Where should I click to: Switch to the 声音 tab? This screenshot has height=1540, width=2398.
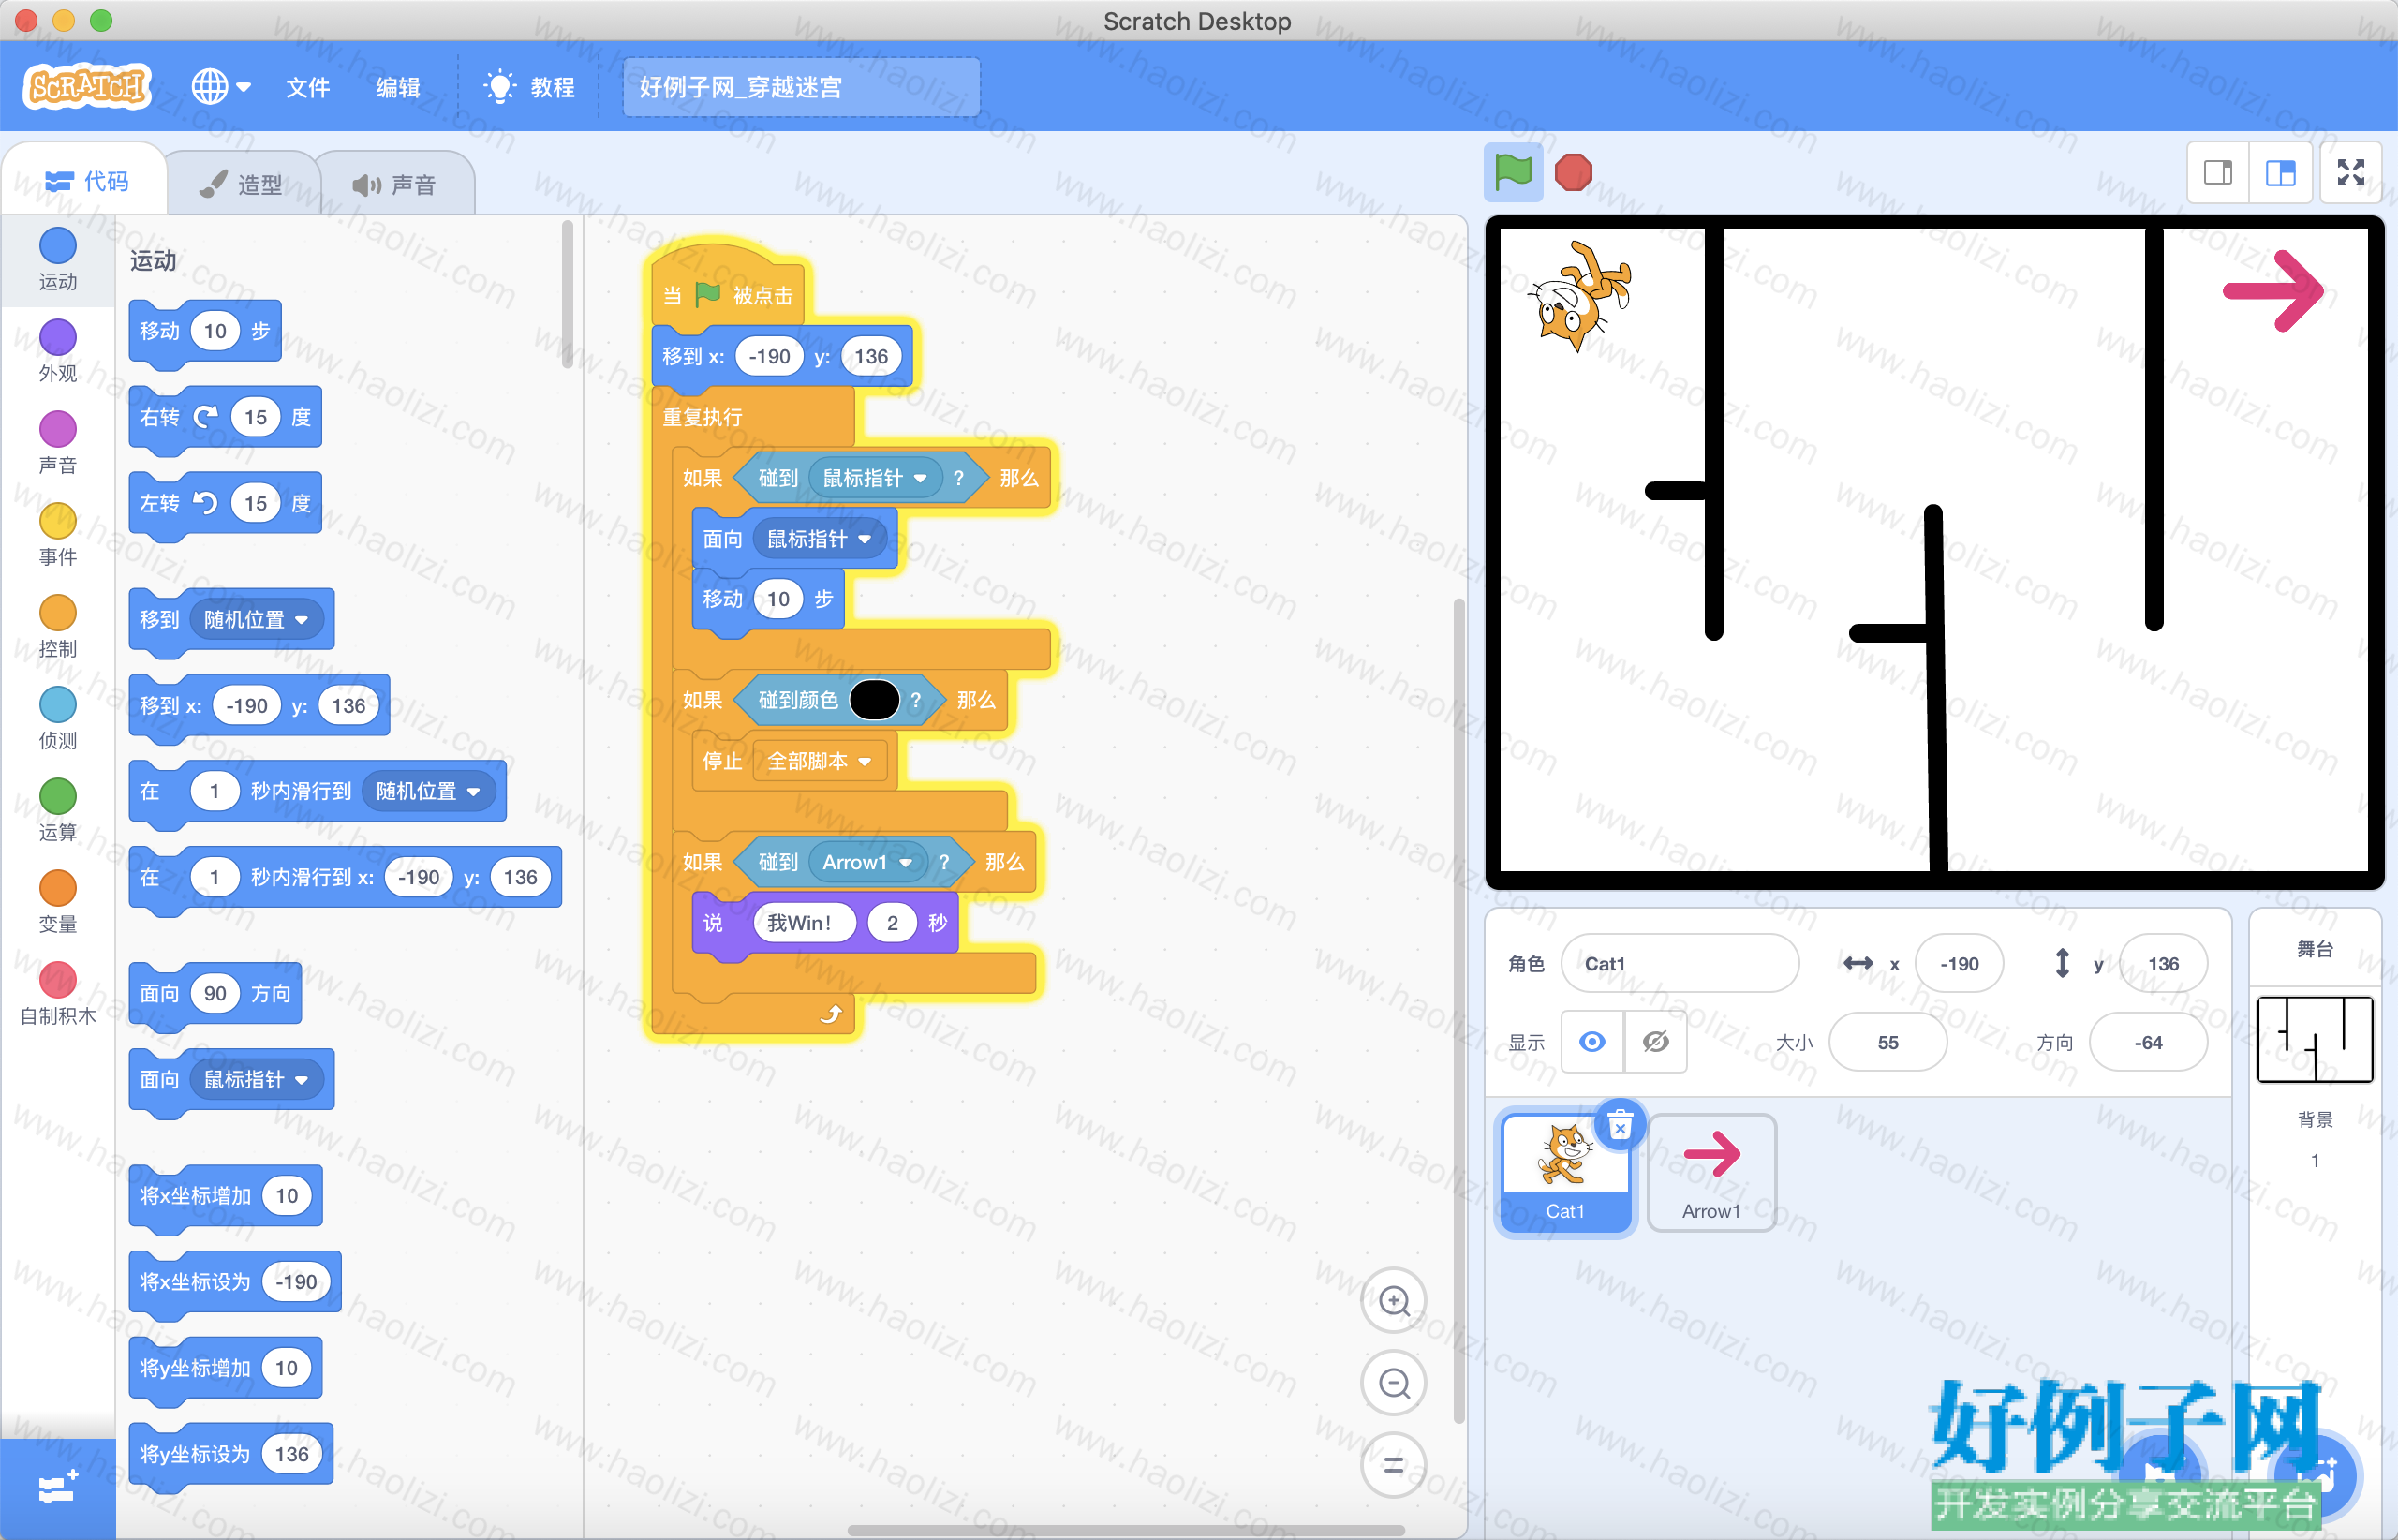click(x=395, y=184)
